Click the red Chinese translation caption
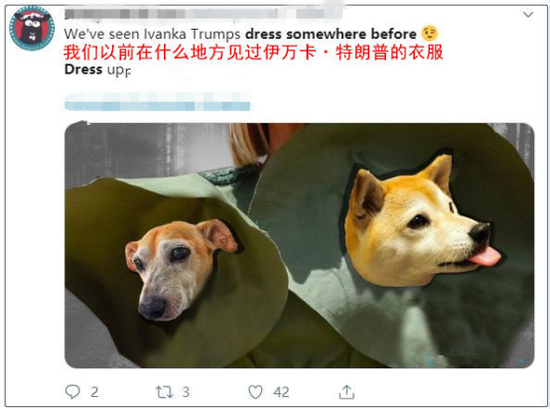550x409 pixels. 253,52
